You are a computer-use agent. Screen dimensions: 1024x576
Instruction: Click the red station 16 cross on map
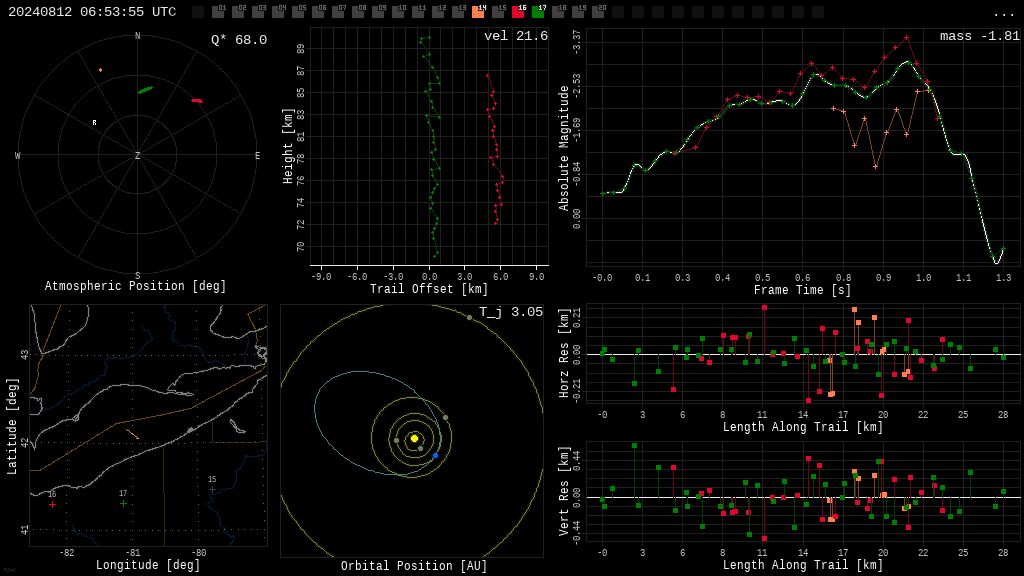tap(52, 504)
